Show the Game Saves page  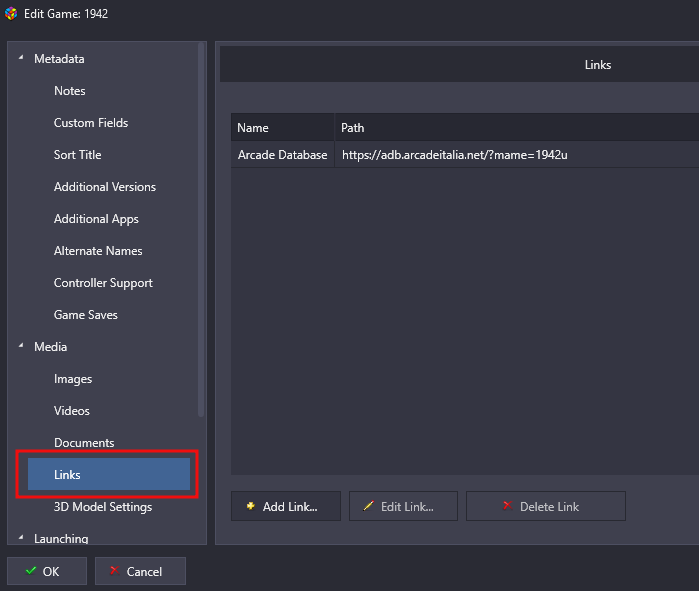86,315
